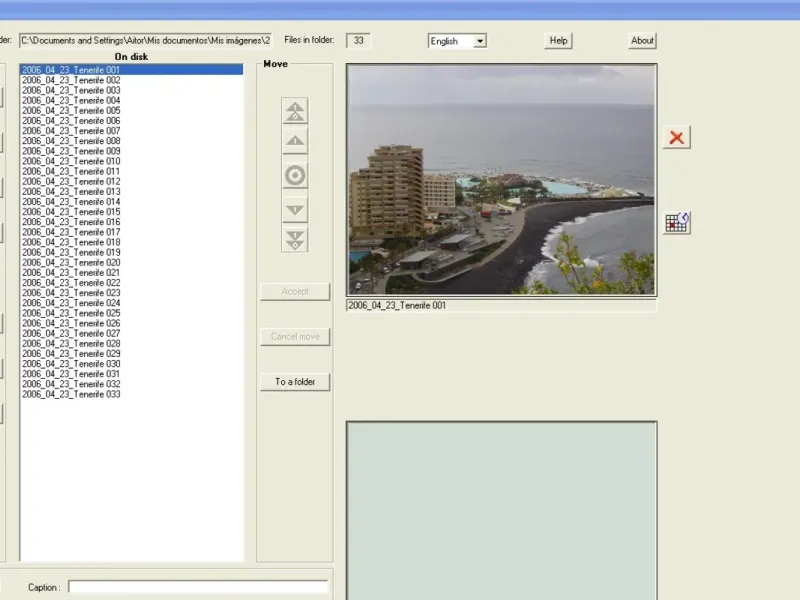Image resolution: width=800 pixels, height=600 pixels.
Task: Click the move-to-top double arrow icon
Action: 295,112
